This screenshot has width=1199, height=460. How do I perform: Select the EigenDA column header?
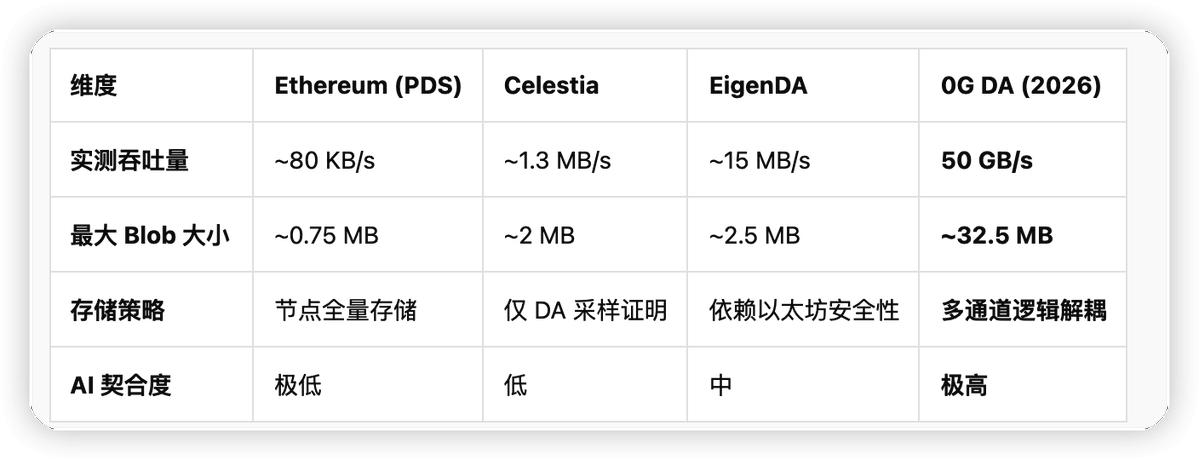[x=758, y=86]
